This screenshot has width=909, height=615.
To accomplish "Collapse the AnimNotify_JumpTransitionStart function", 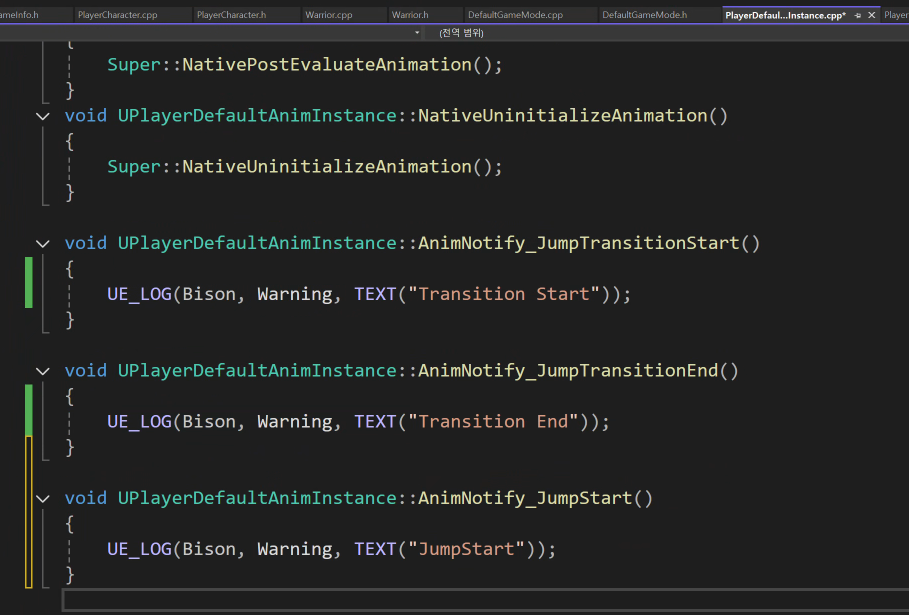I will [42, 243].
